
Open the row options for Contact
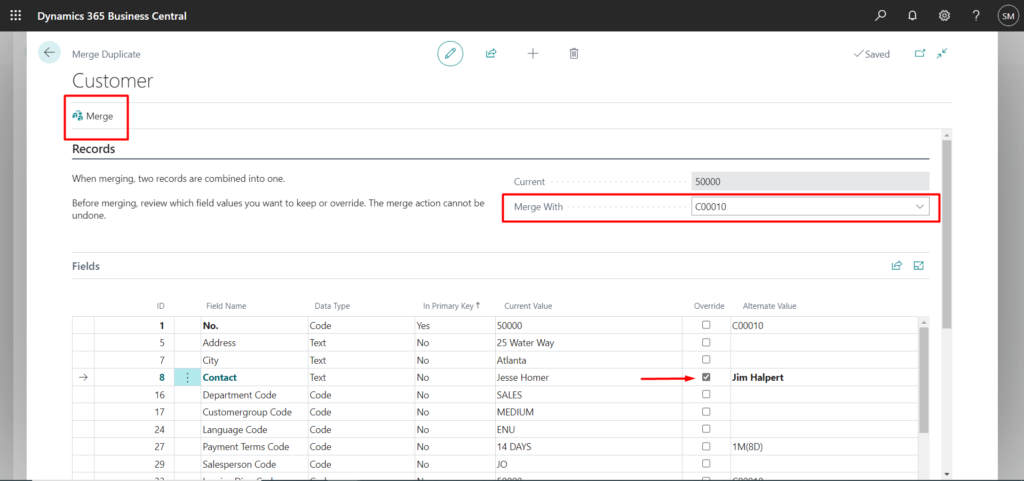pos(187,377)
